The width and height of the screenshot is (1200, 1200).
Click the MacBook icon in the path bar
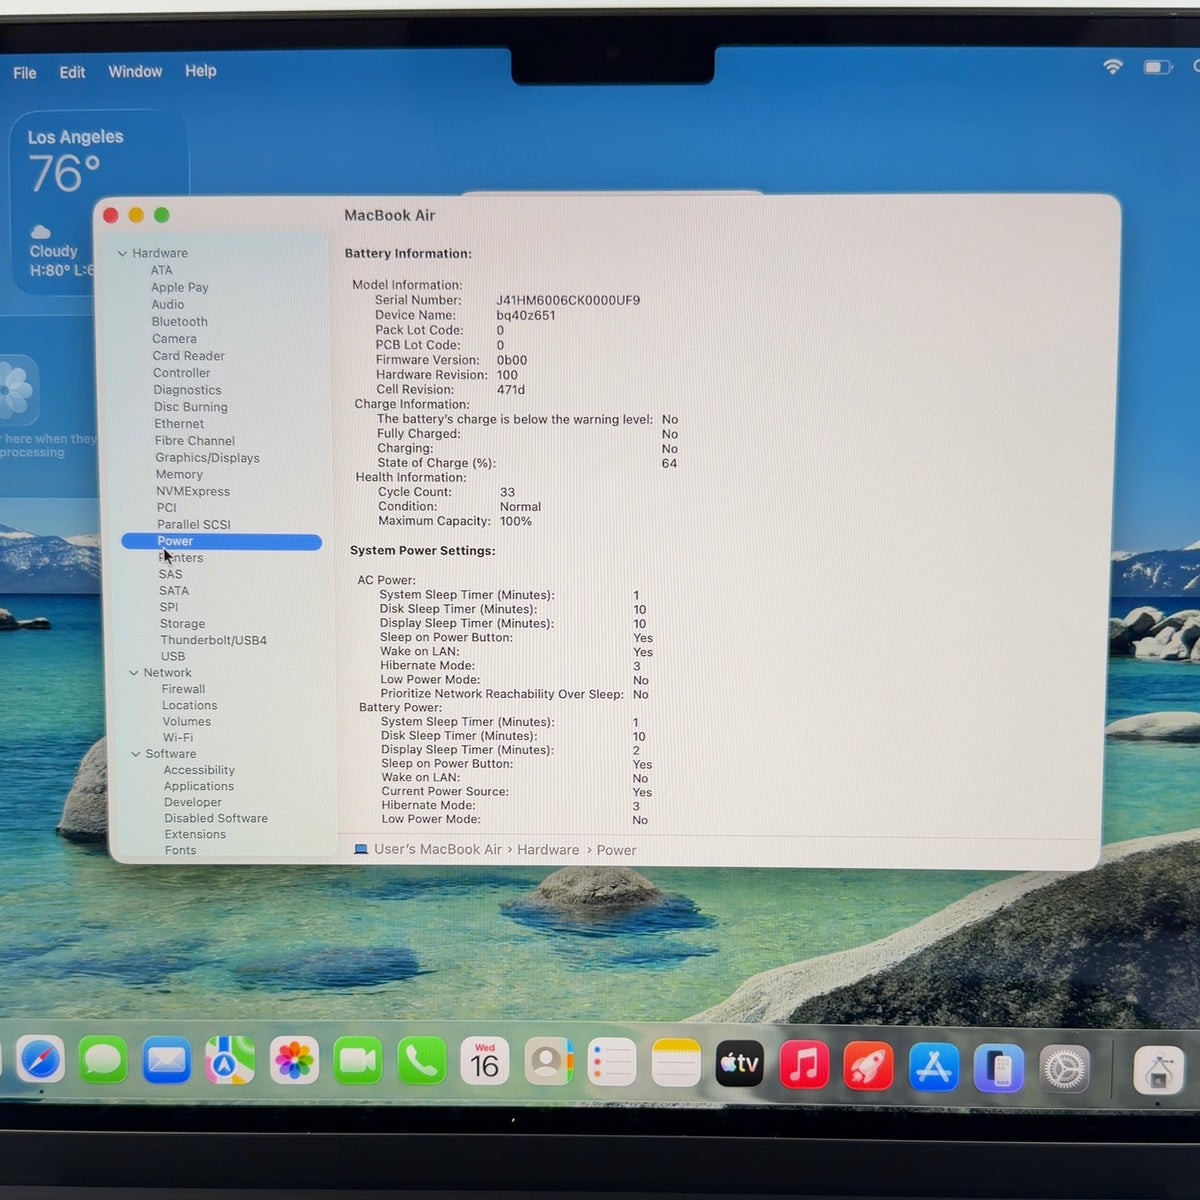[361, 849]
